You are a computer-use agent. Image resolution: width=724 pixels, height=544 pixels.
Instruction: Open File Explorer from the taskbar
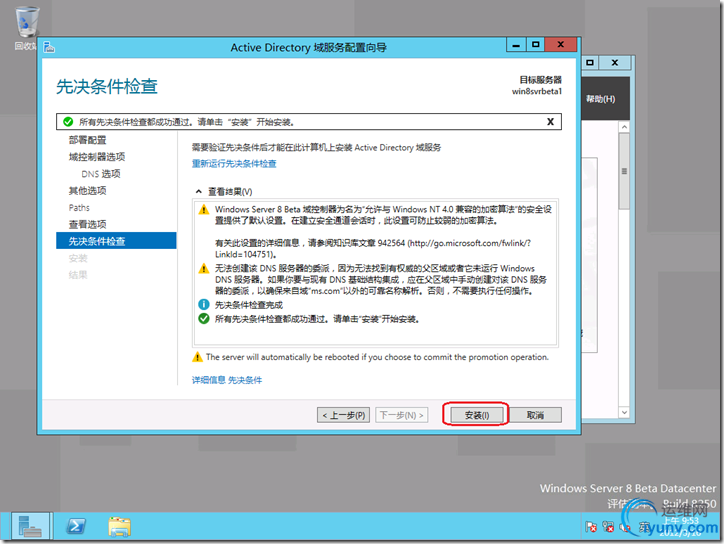[120, 526]
